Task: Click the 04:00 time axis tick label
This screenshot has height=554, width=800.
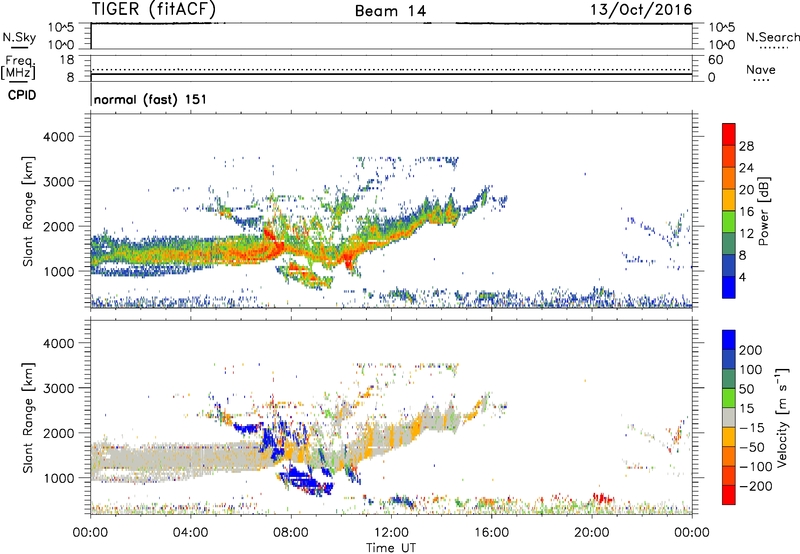Action: (190, 533)
